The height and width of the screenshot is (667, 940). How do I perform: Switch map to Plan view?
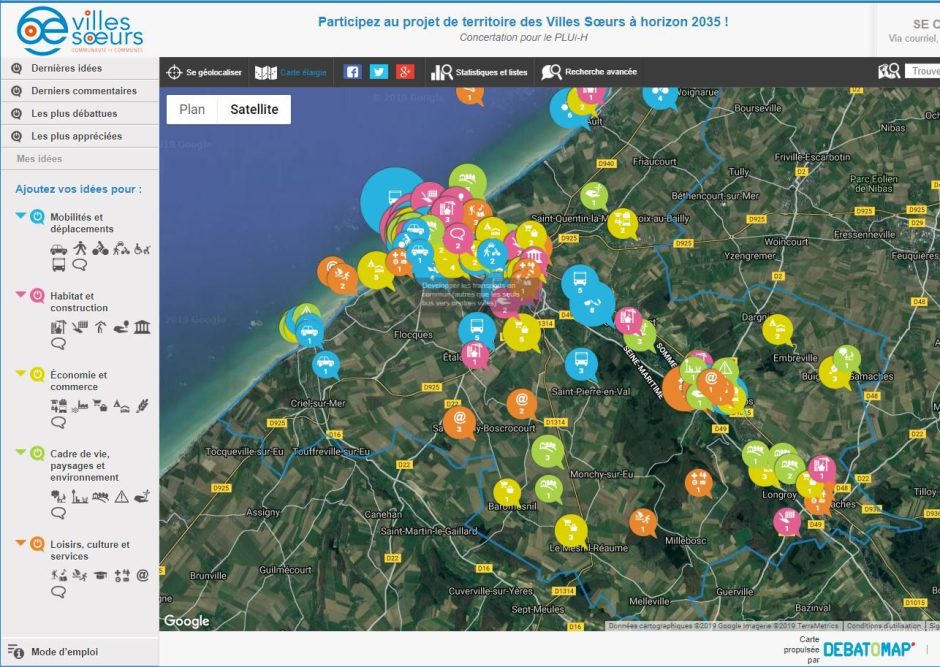[192, 110]
